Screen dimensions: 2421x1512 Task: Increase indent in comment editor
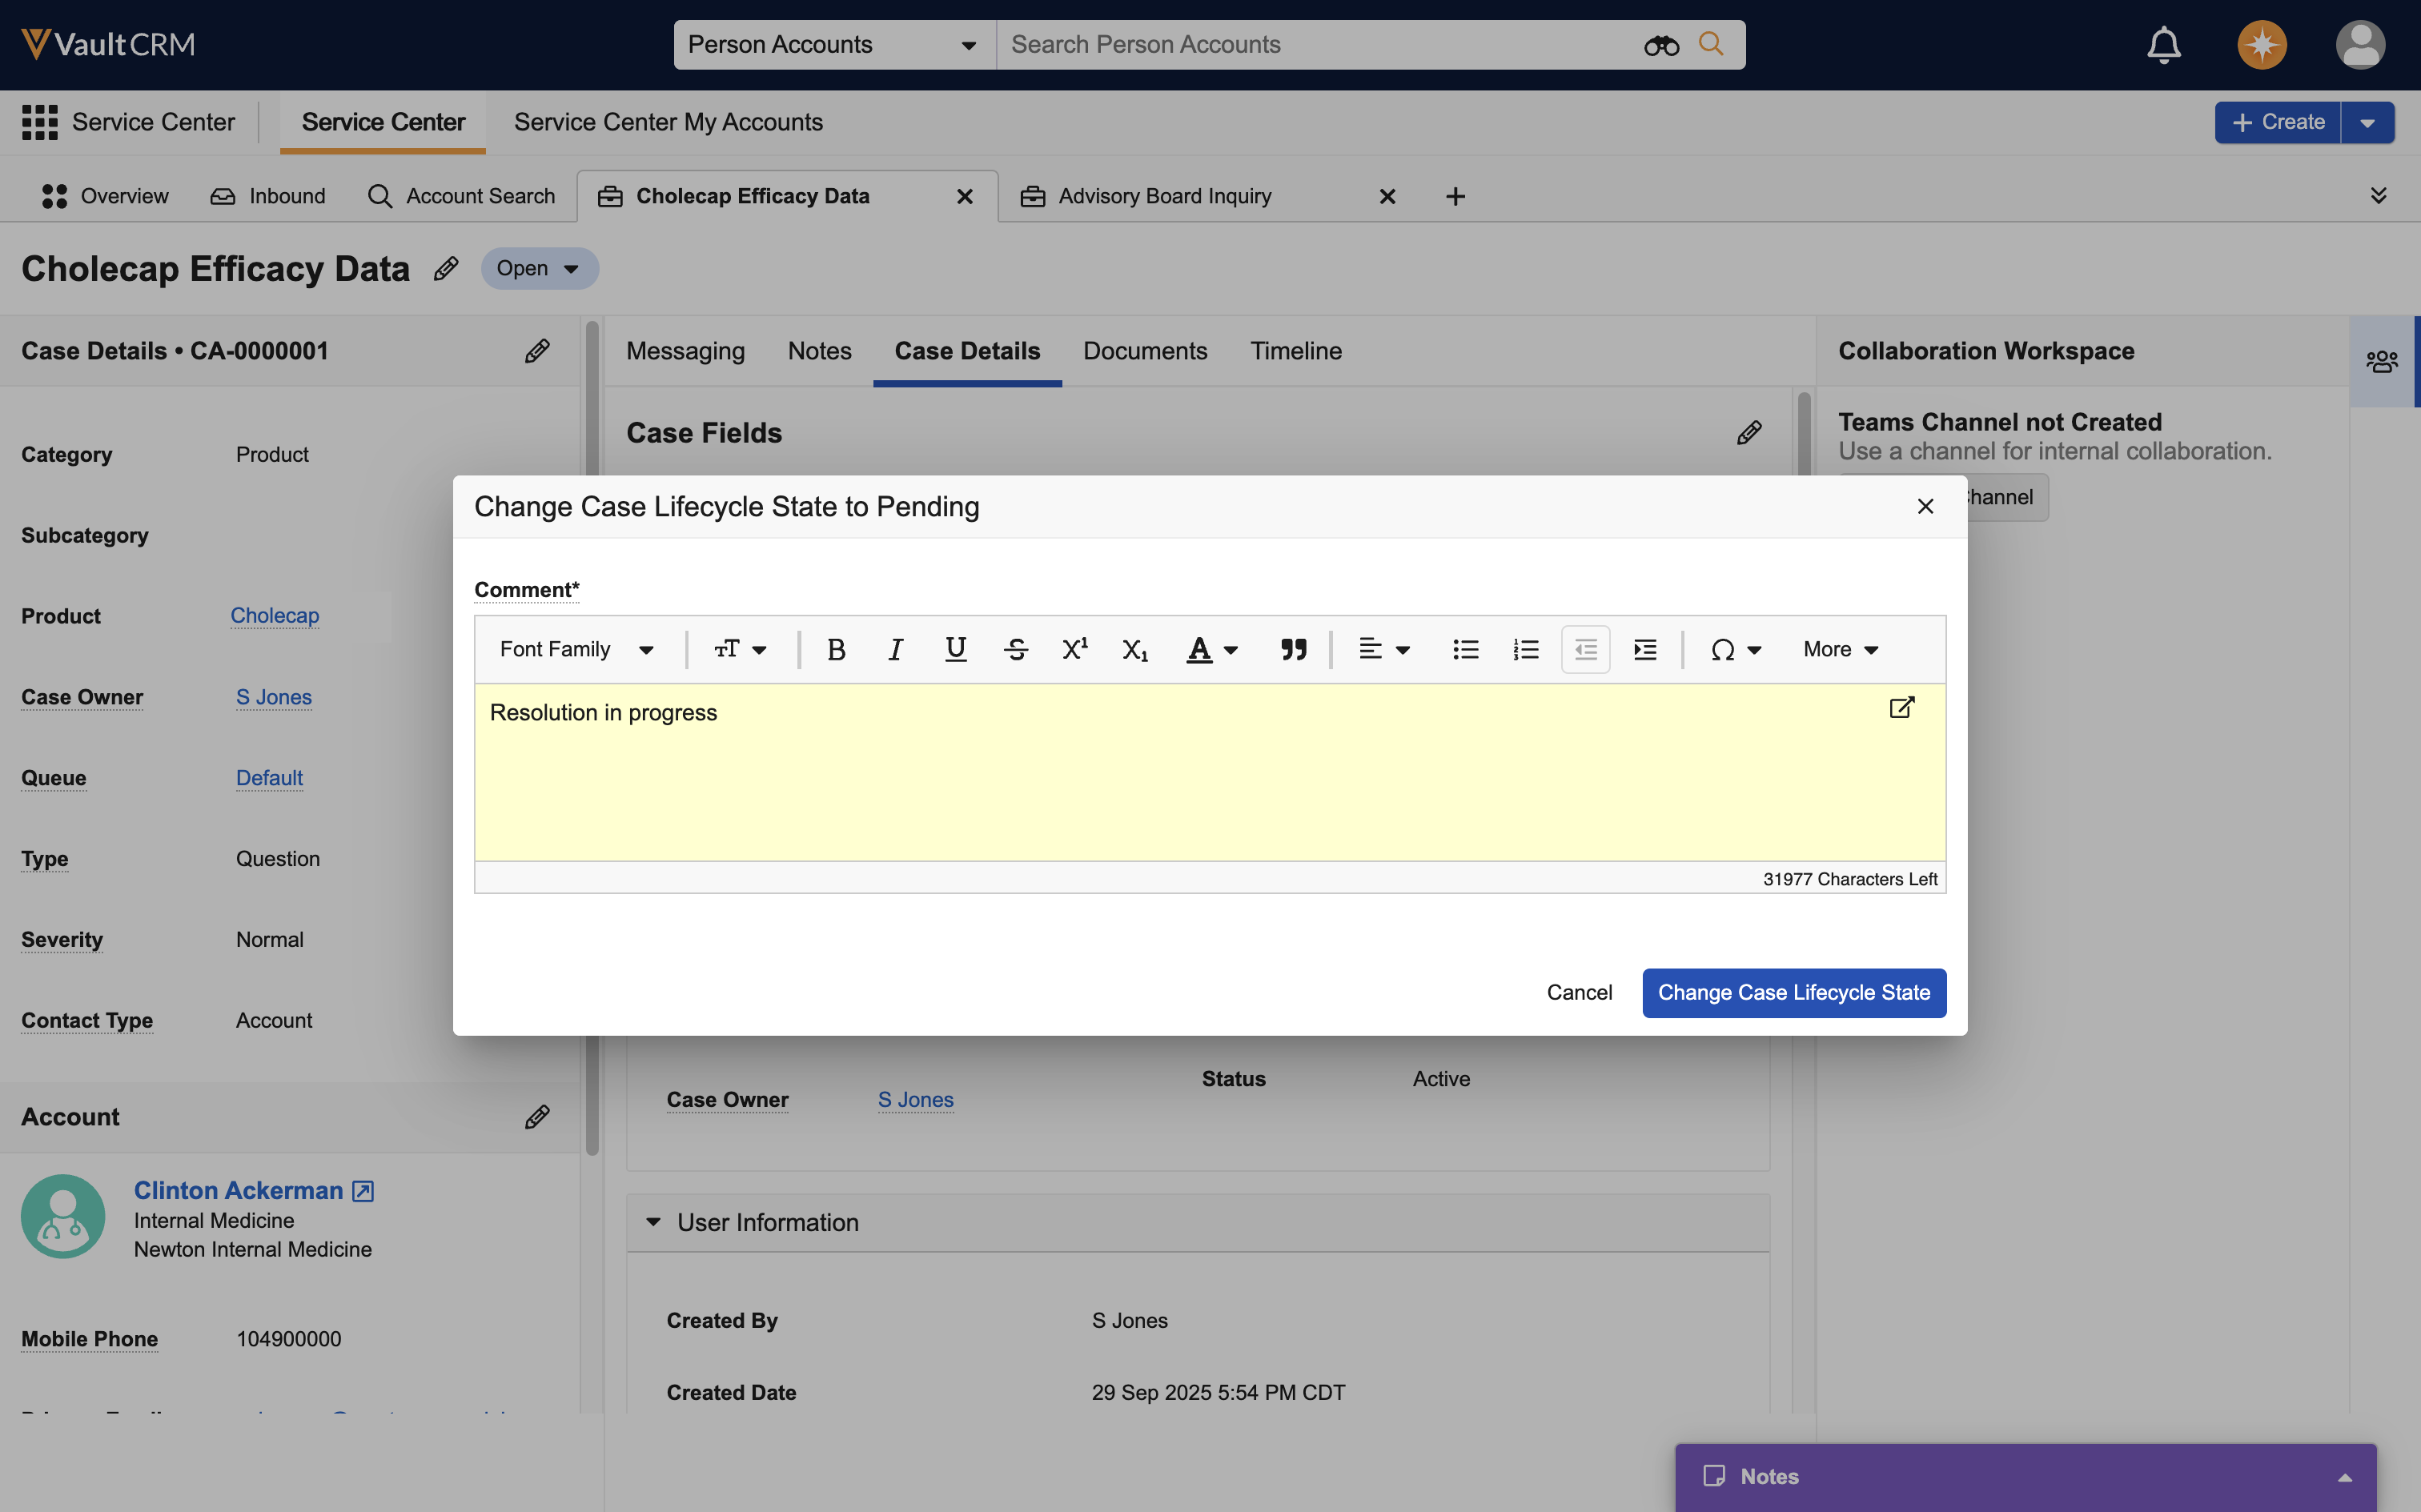1645,650
